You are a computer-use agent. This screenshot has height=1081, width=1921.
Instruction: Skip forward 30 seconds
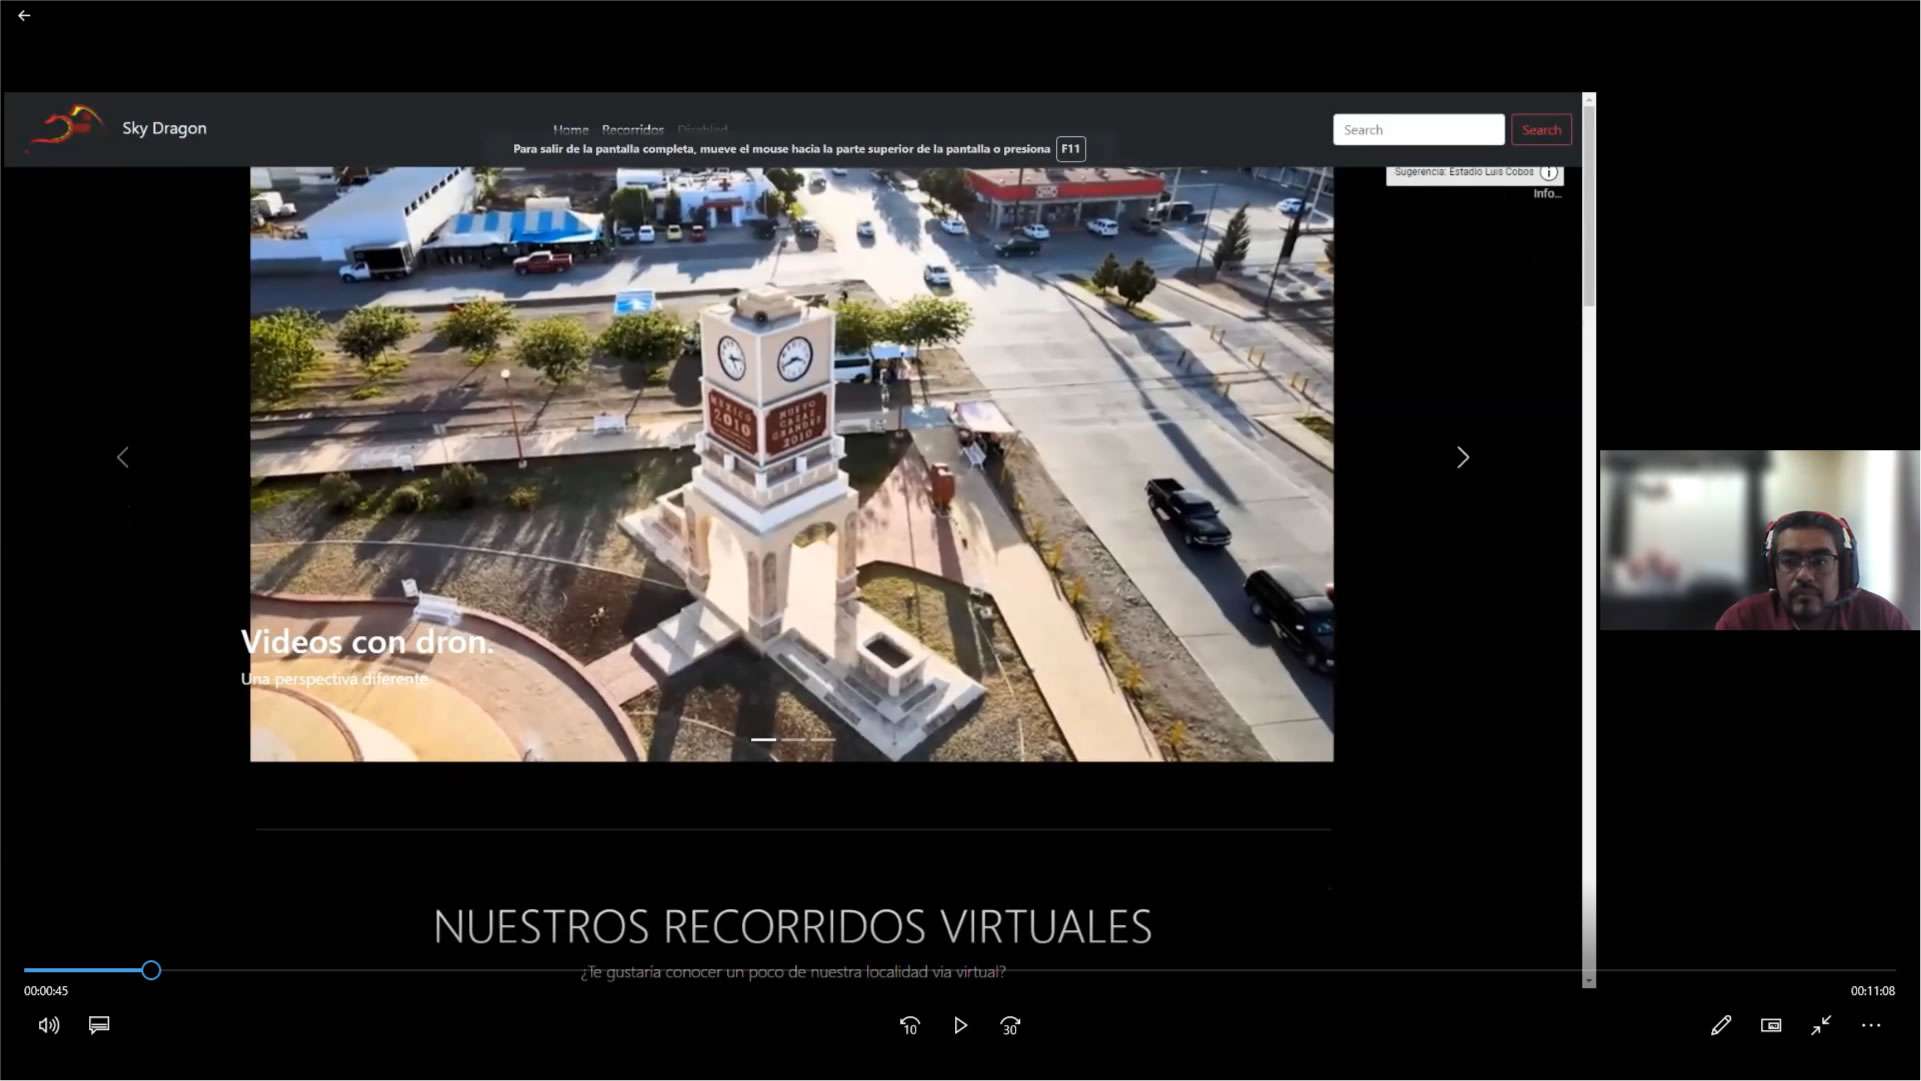[1010, 1026]
